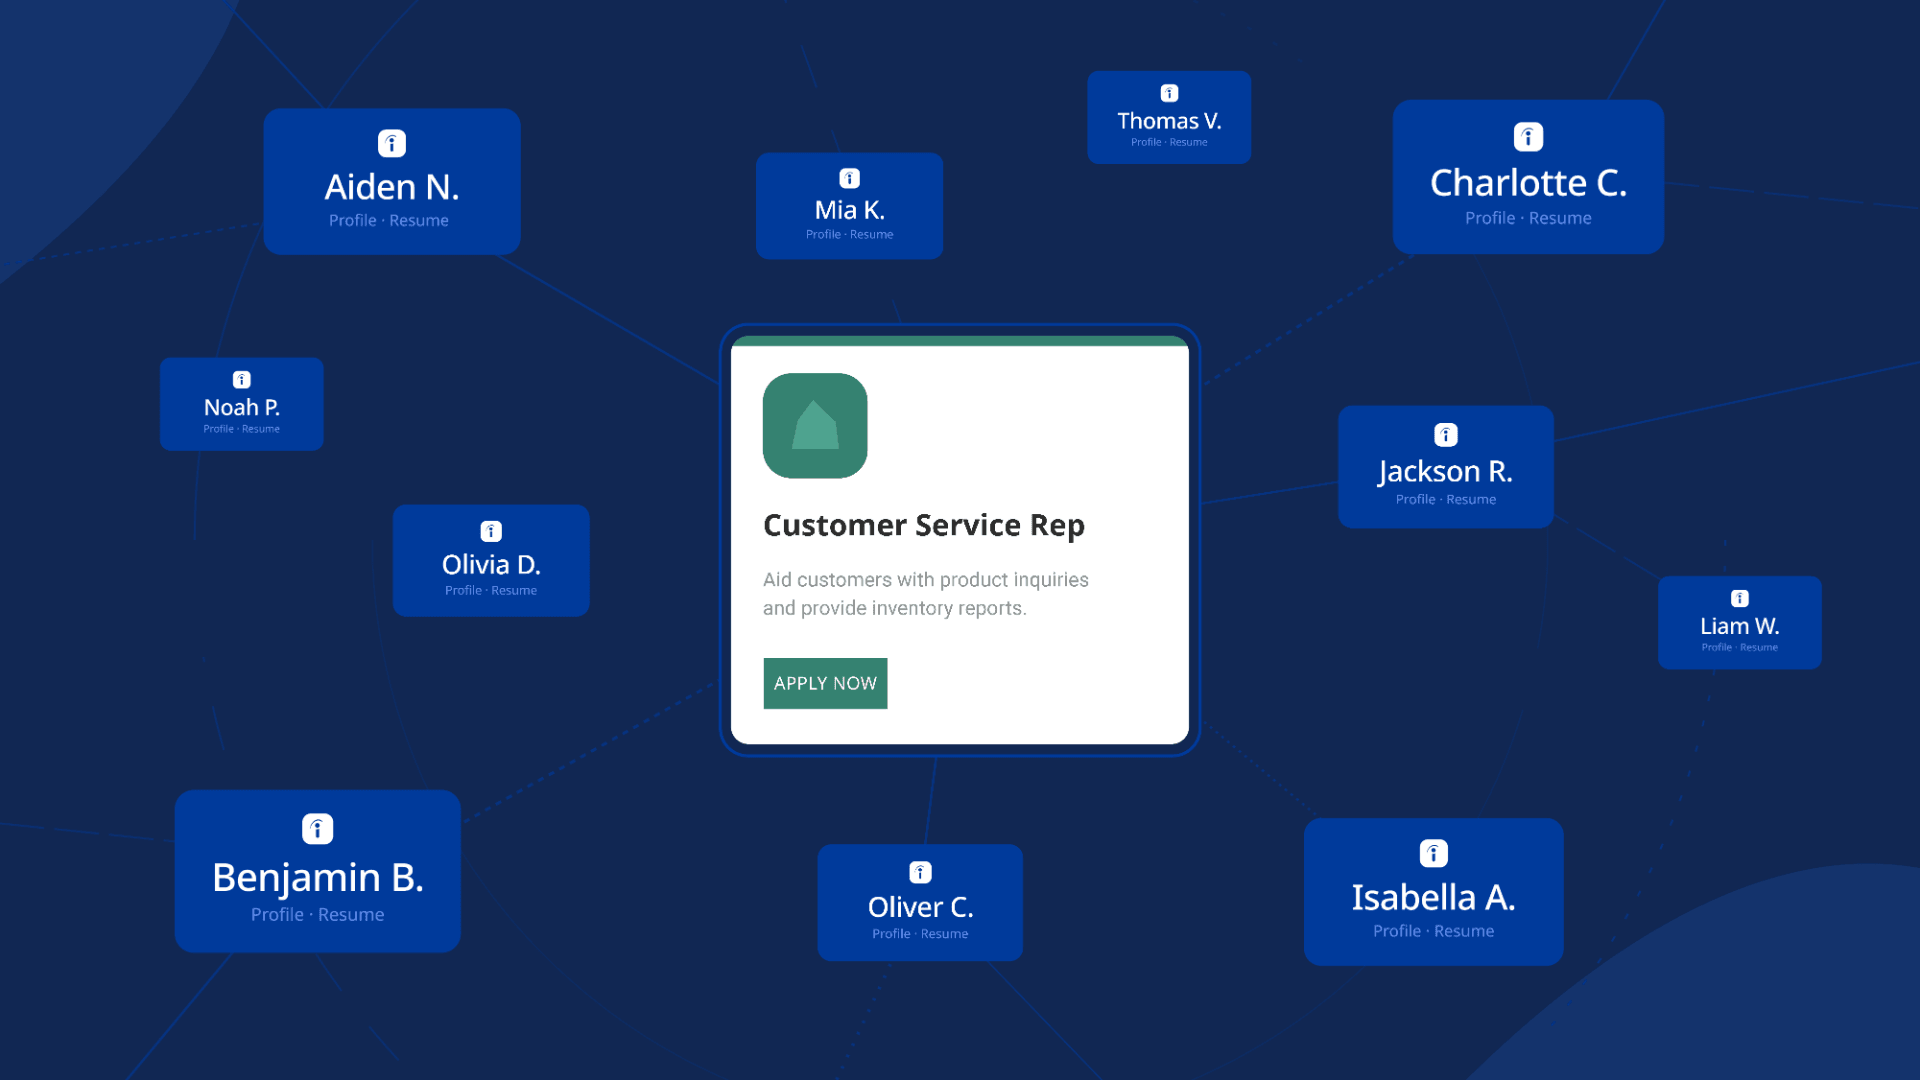Open Isabella A.'s Resume link

(1464, 931)
